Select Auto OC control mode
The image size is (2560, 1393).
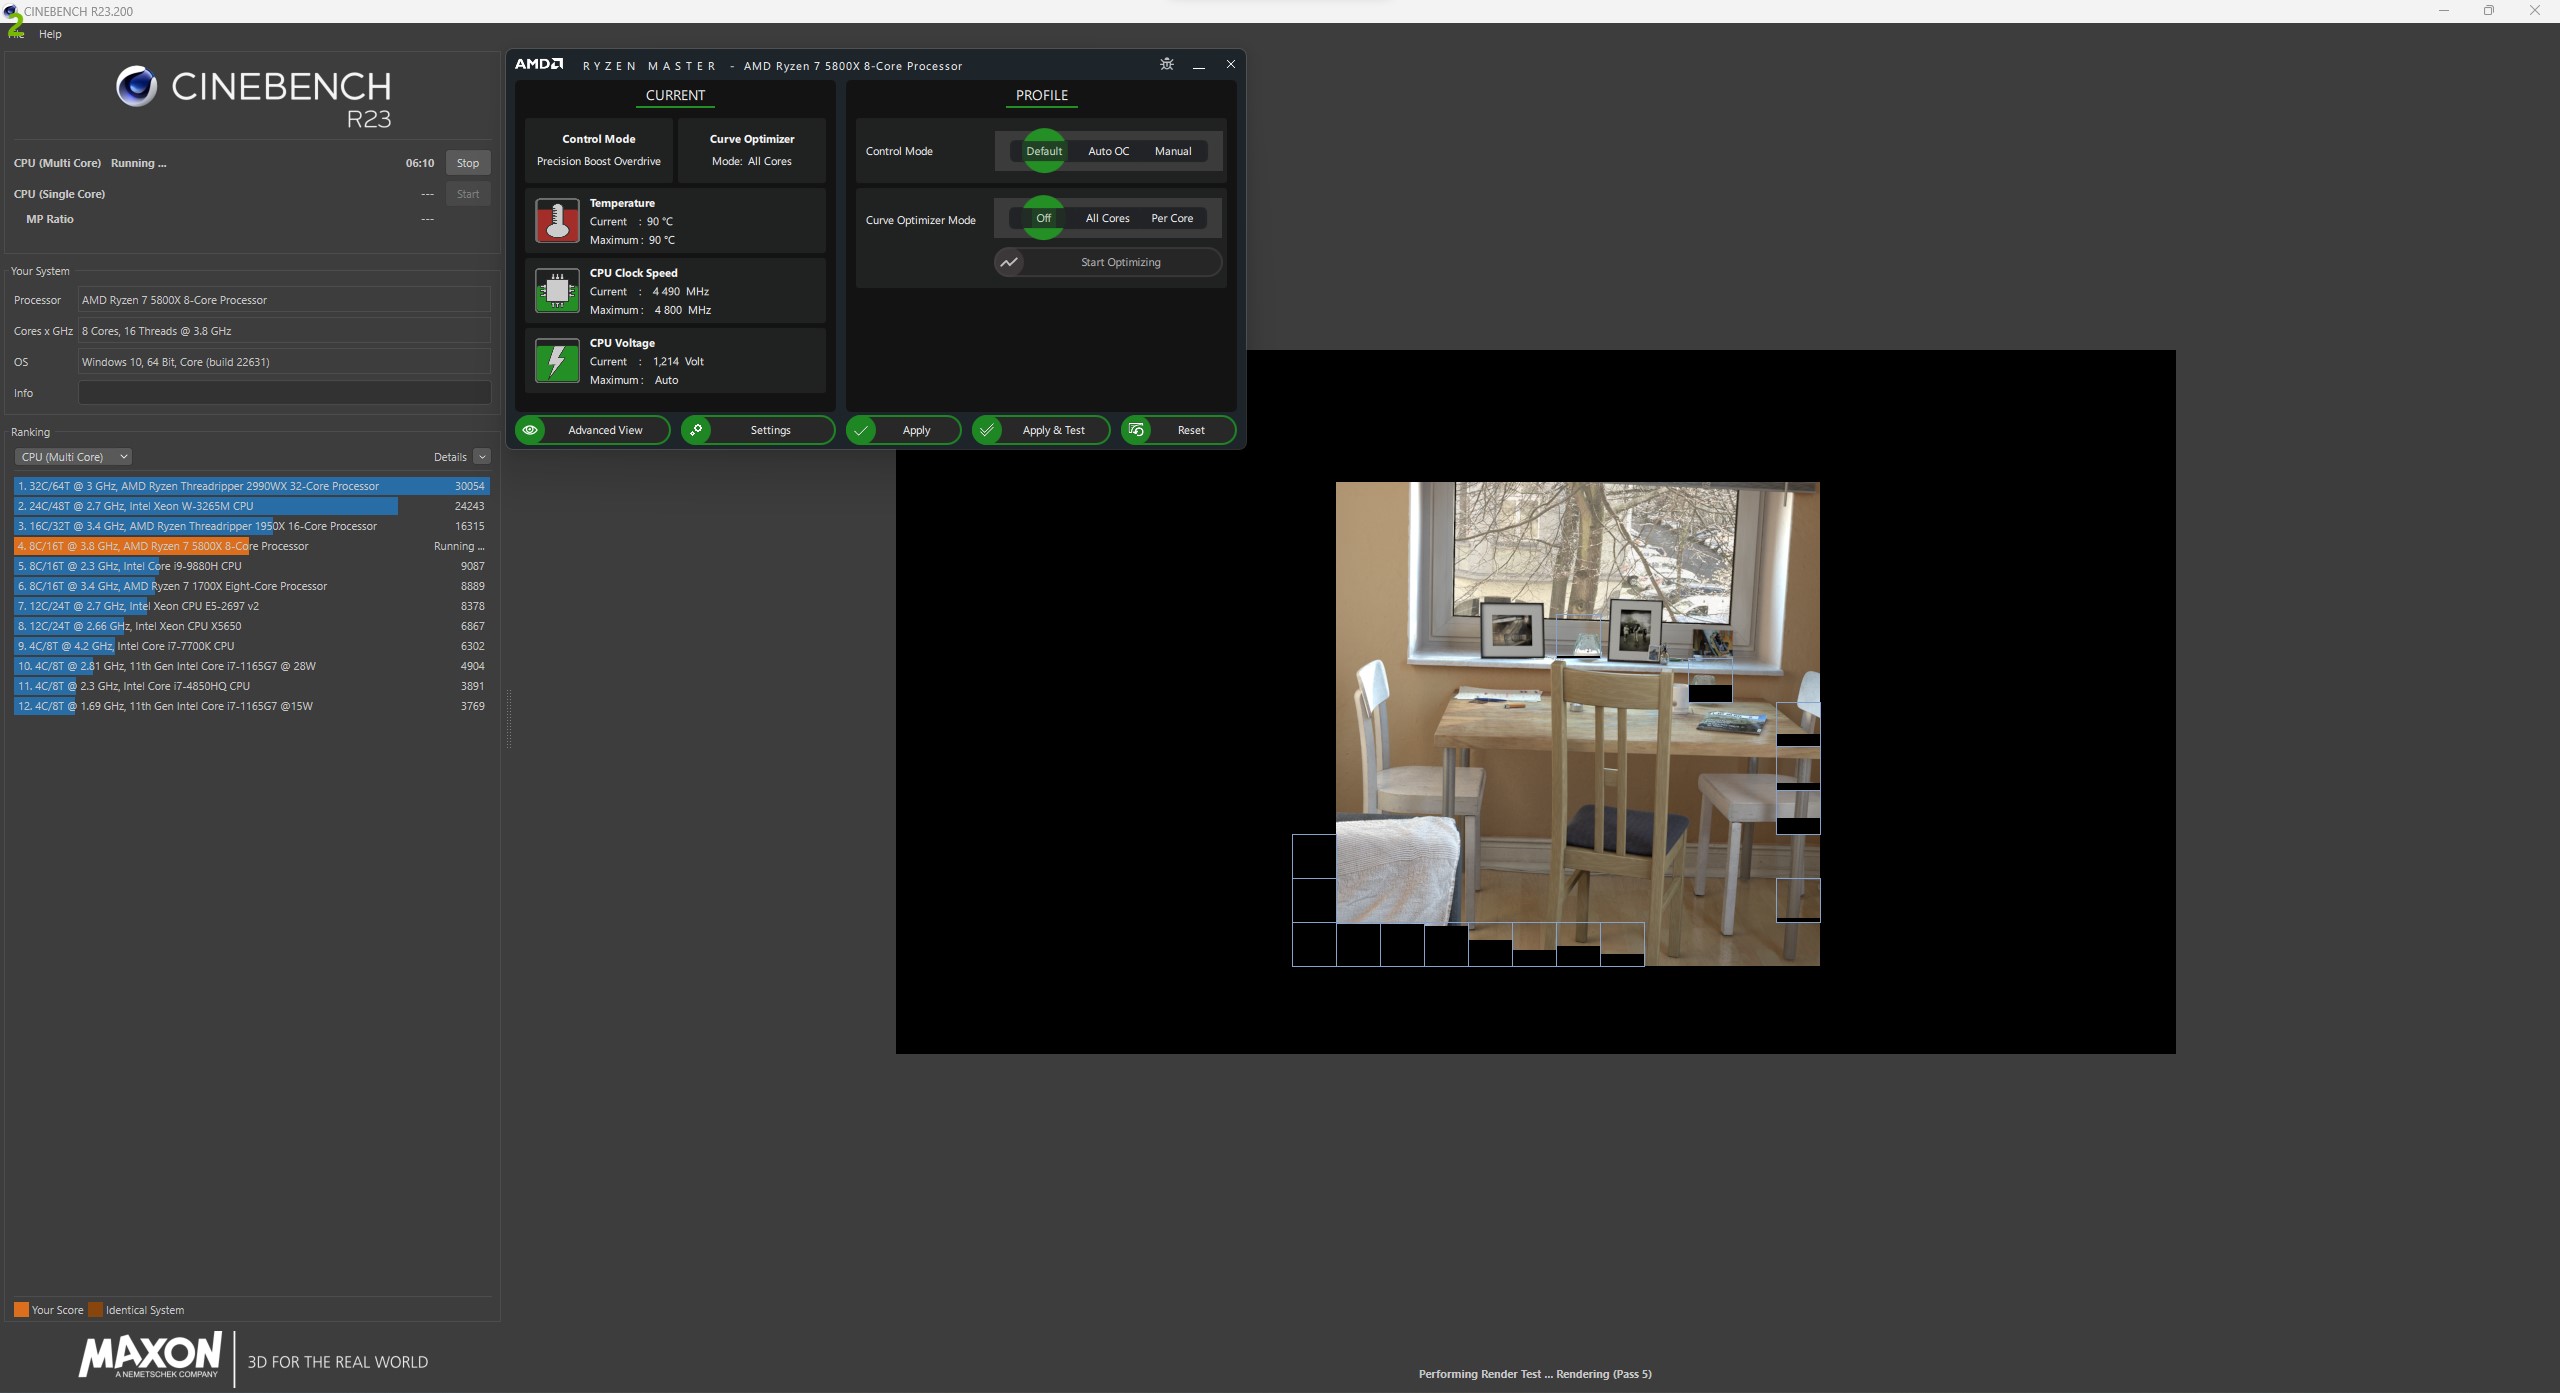click(1108, 151)
